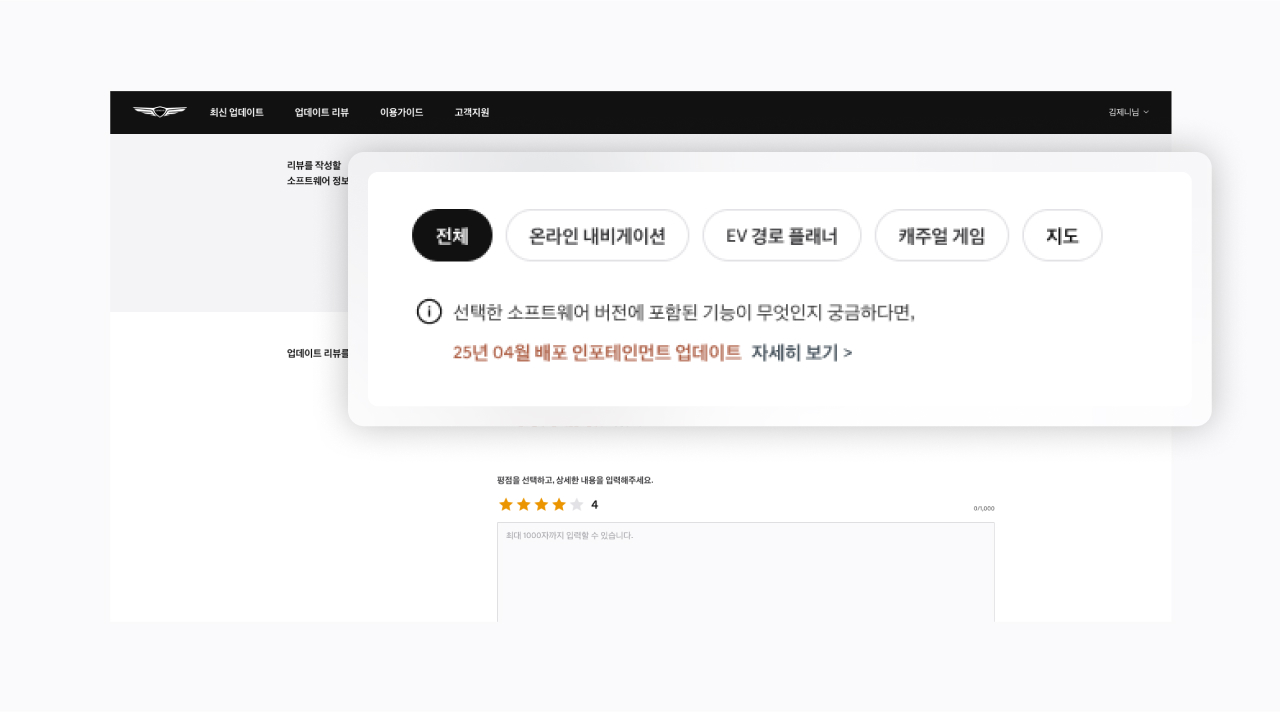Set rating to two stars
This screenshot has width=1280, height=712.
coord(524,504)
